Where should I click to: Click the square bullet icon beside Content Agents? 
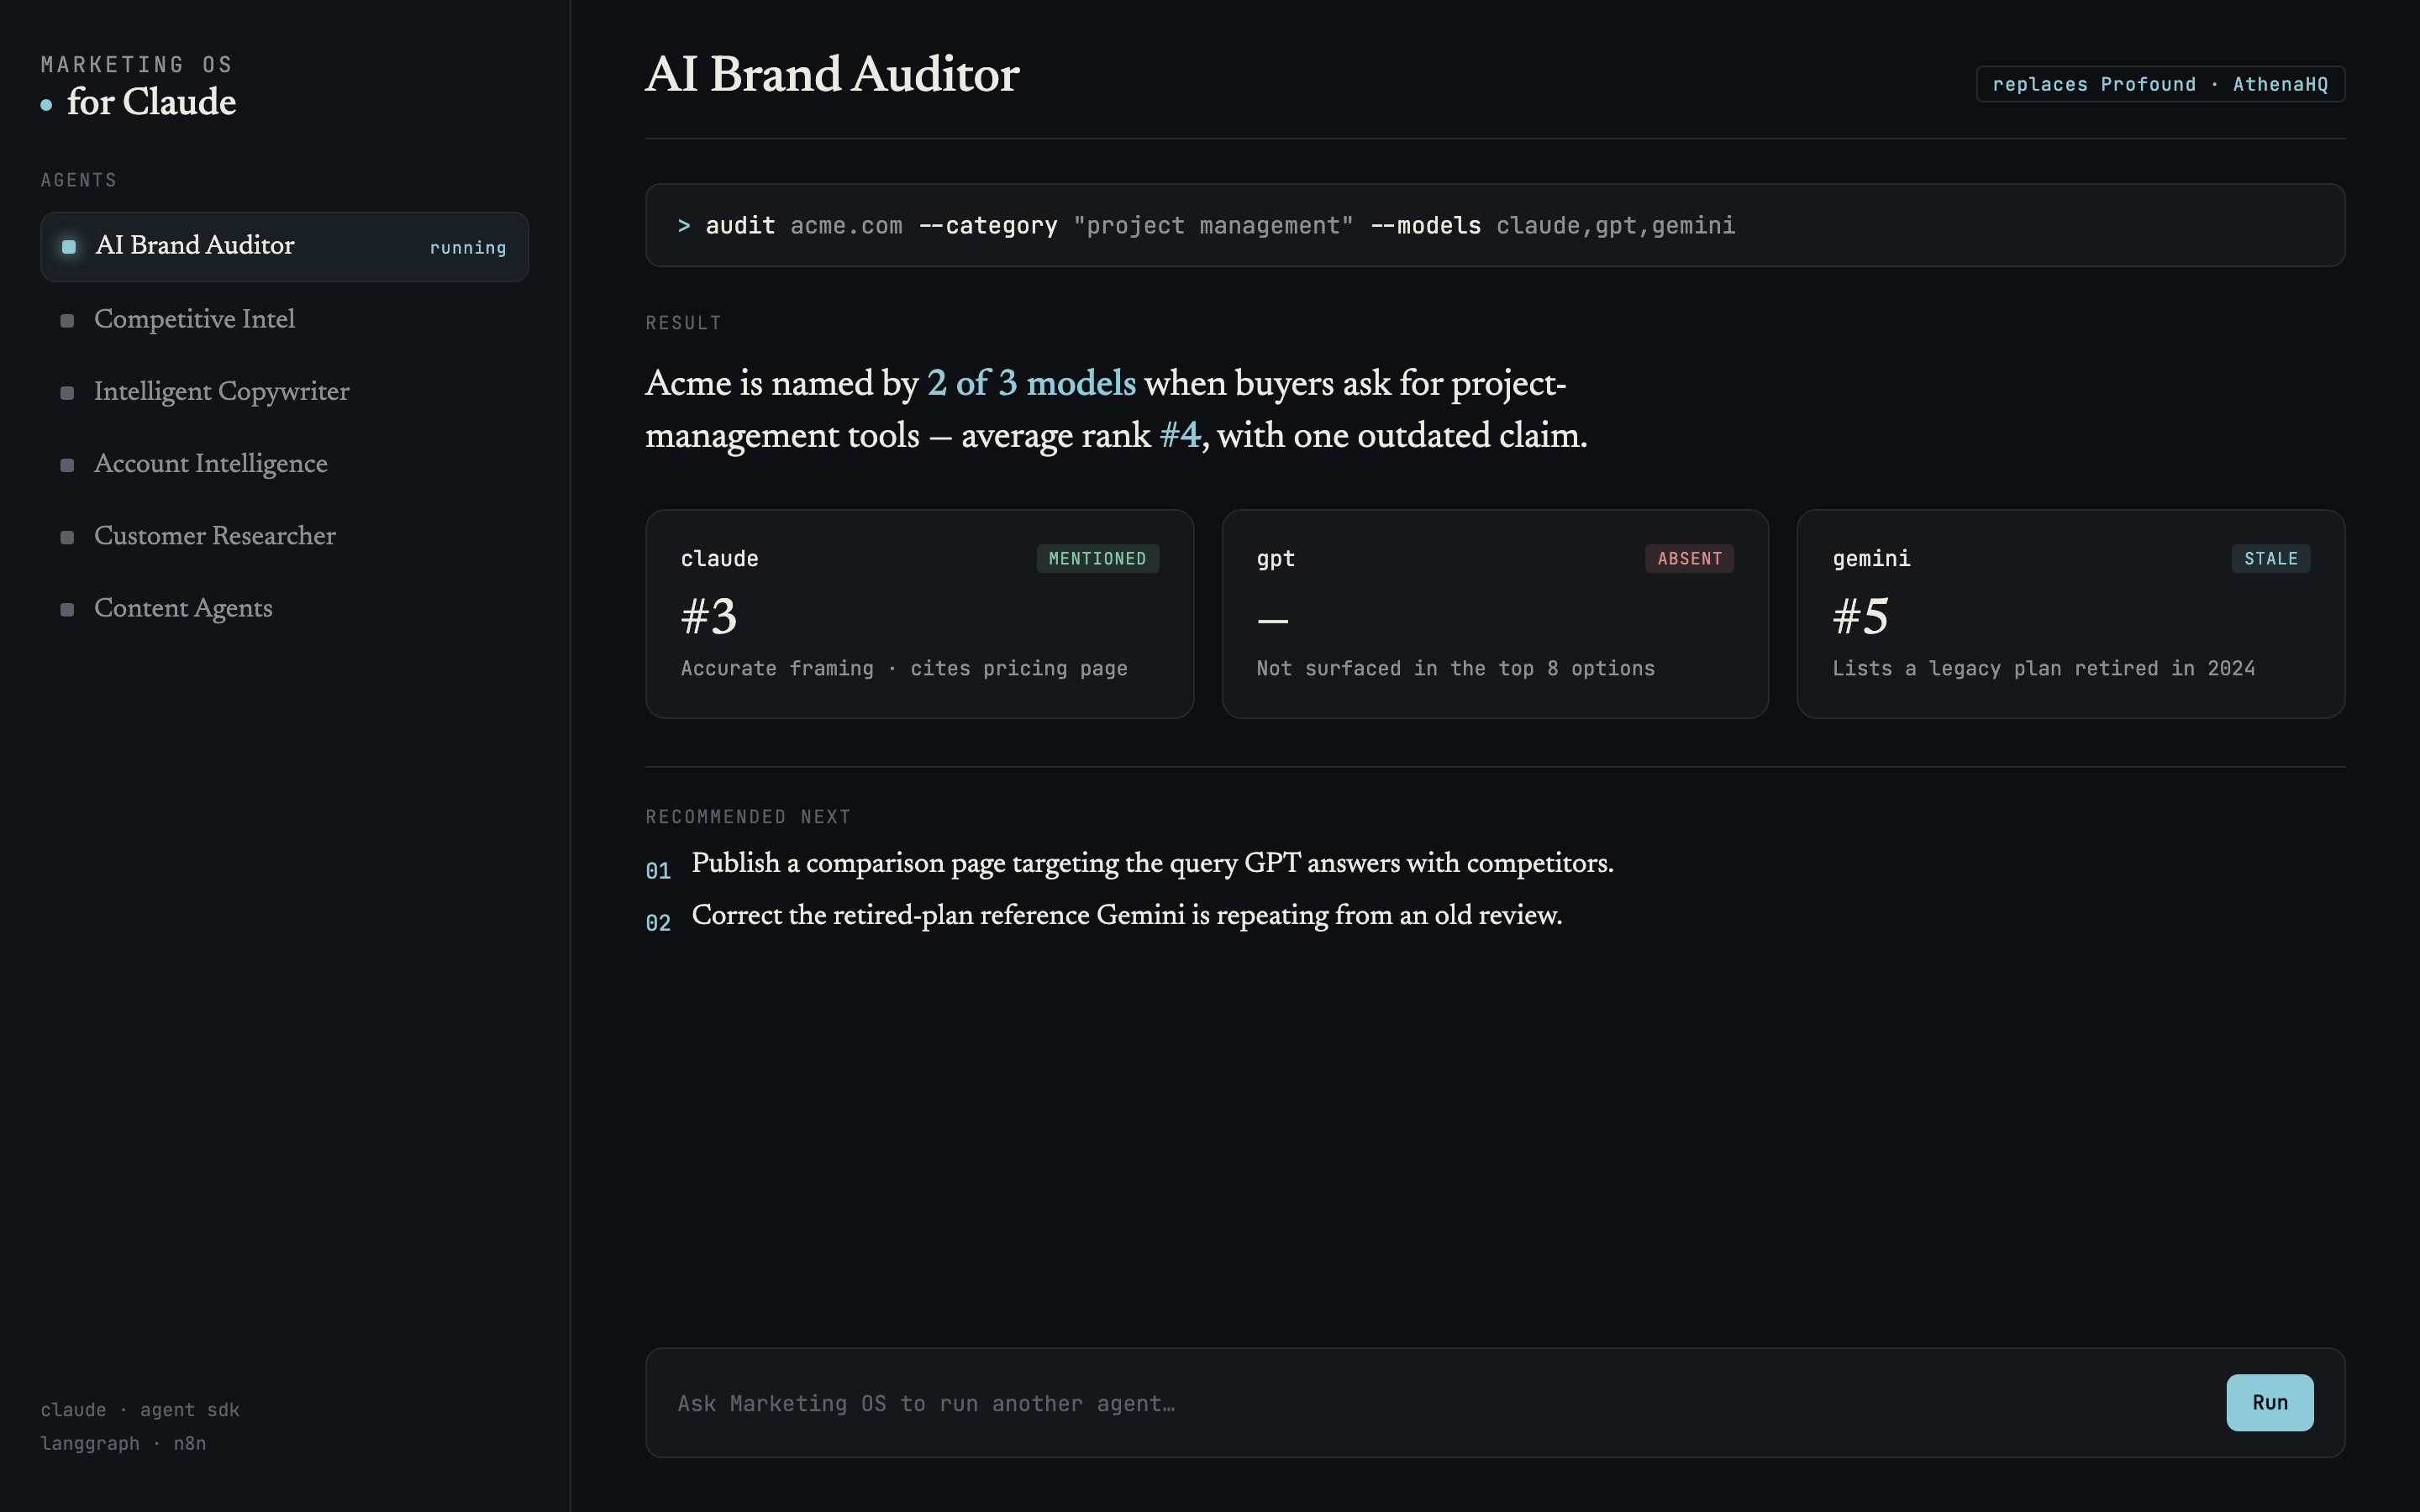click(67, 610)
